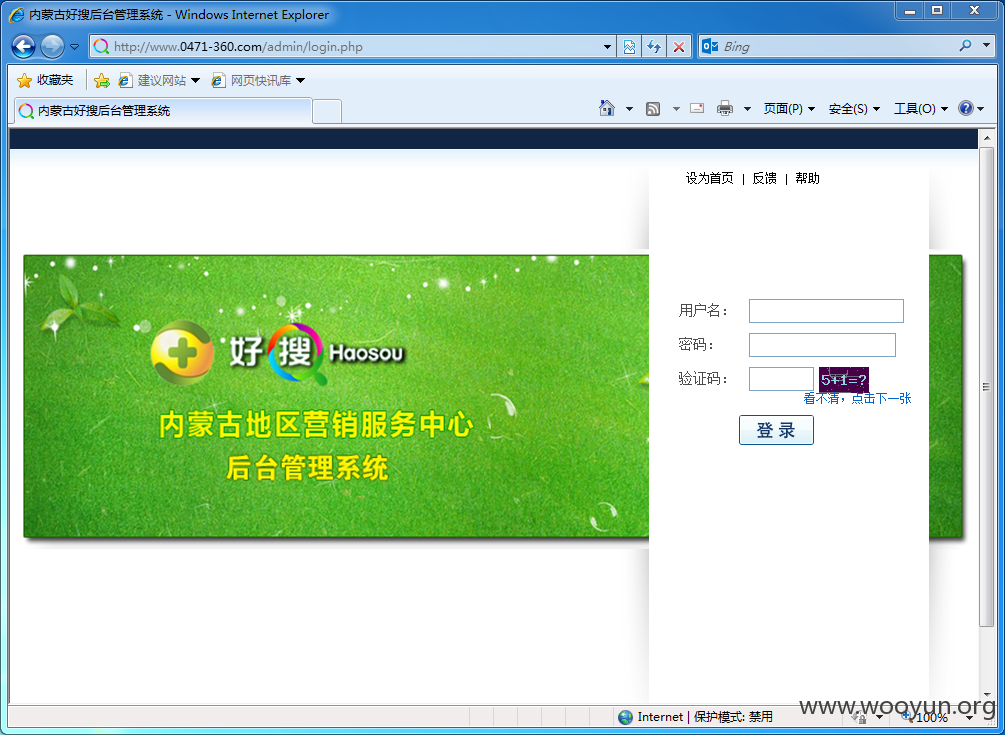The height and width of the screenshot is (735, 1005).
Task: Select the 内蒙古好搜后台管理系统 tab
Action: point(163,110)
